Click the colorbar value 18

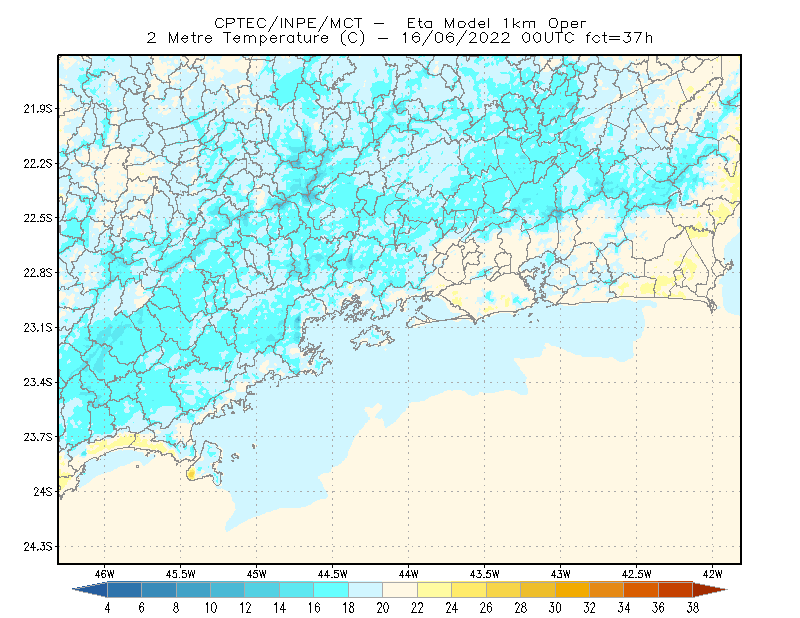[x=348, y=608]
